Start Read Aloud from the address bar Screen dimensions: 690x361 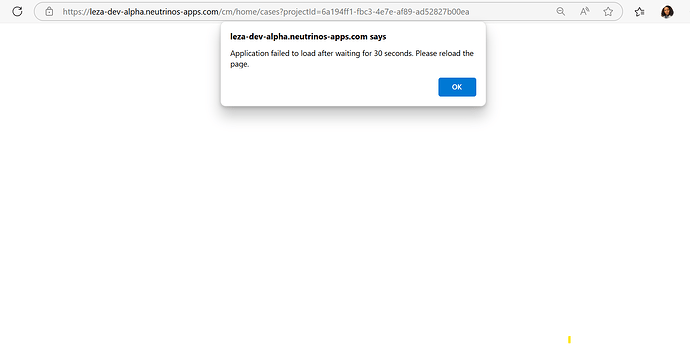(x=584, y=11)
